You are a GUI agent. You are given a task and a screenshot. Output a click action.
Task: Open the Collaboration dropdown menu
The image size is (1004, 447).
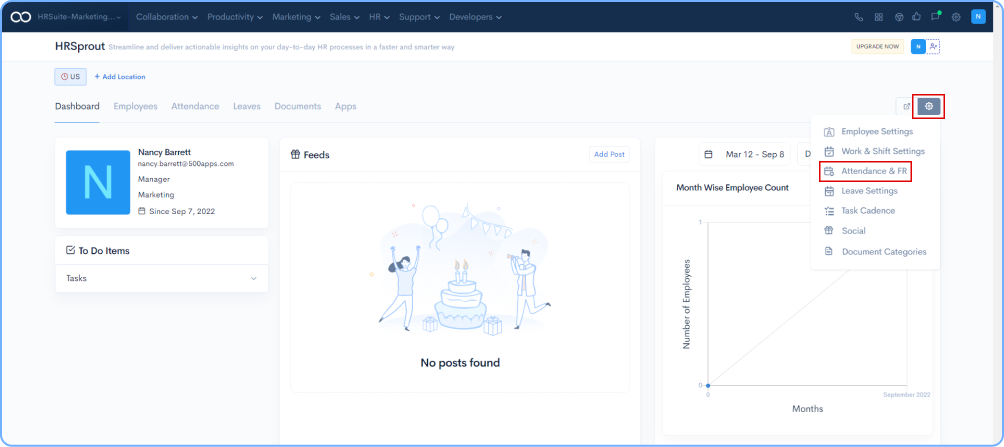166,17
